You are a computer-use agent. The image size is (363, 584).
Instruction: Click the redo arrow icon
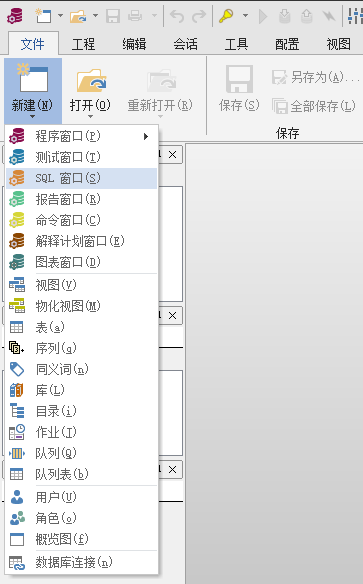[x=199, y=16]
